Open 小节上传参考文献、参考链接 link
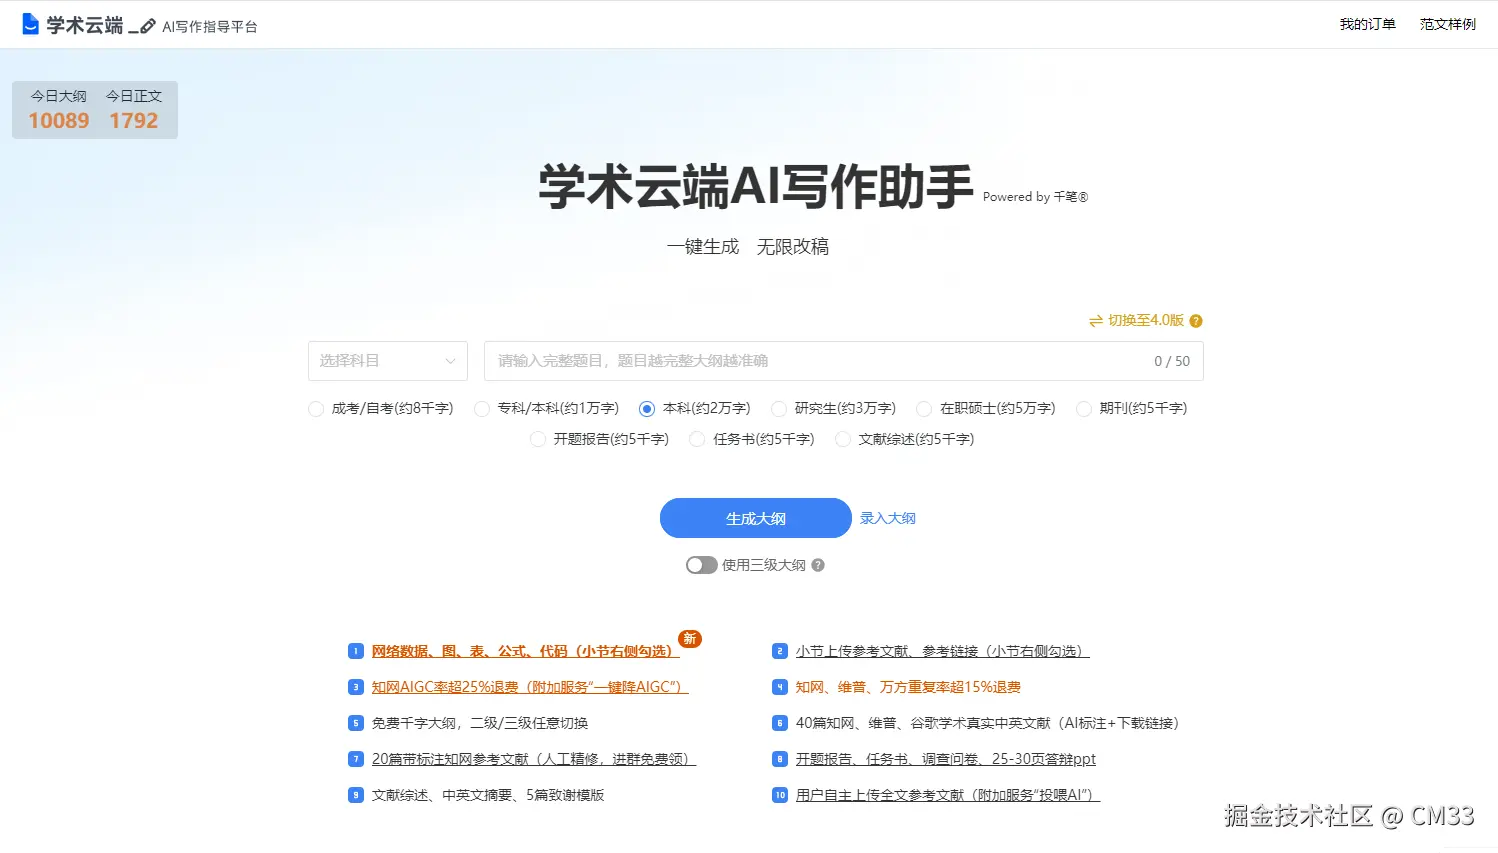 [943, 651]
